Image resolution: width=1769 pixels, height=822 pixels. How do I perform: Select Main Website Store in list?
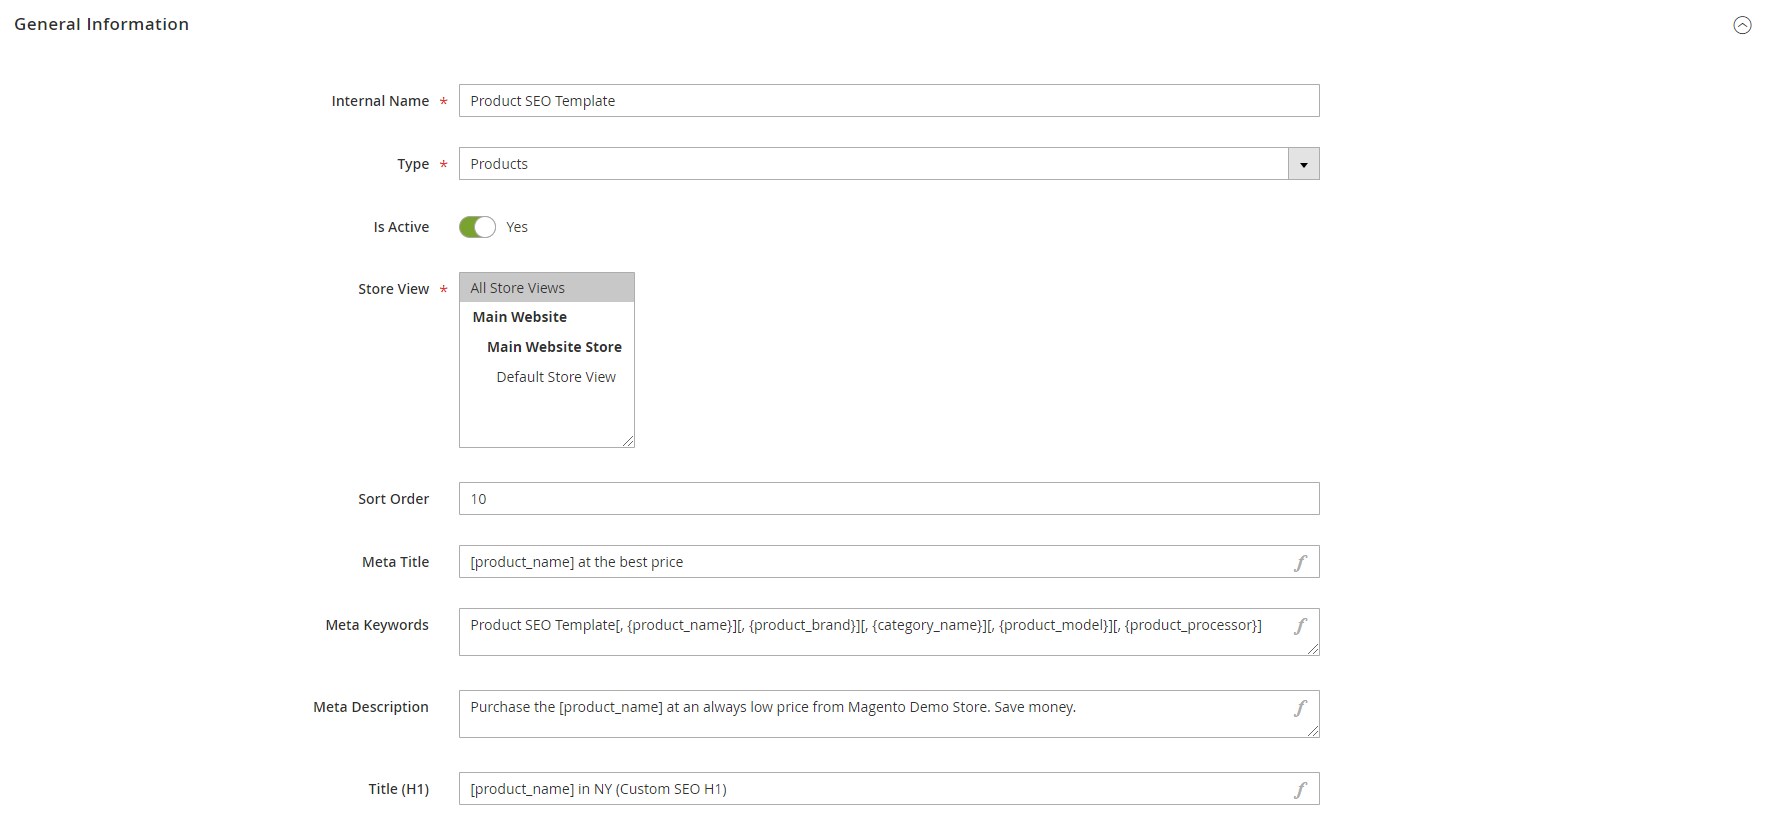click(x=554, y=347)
